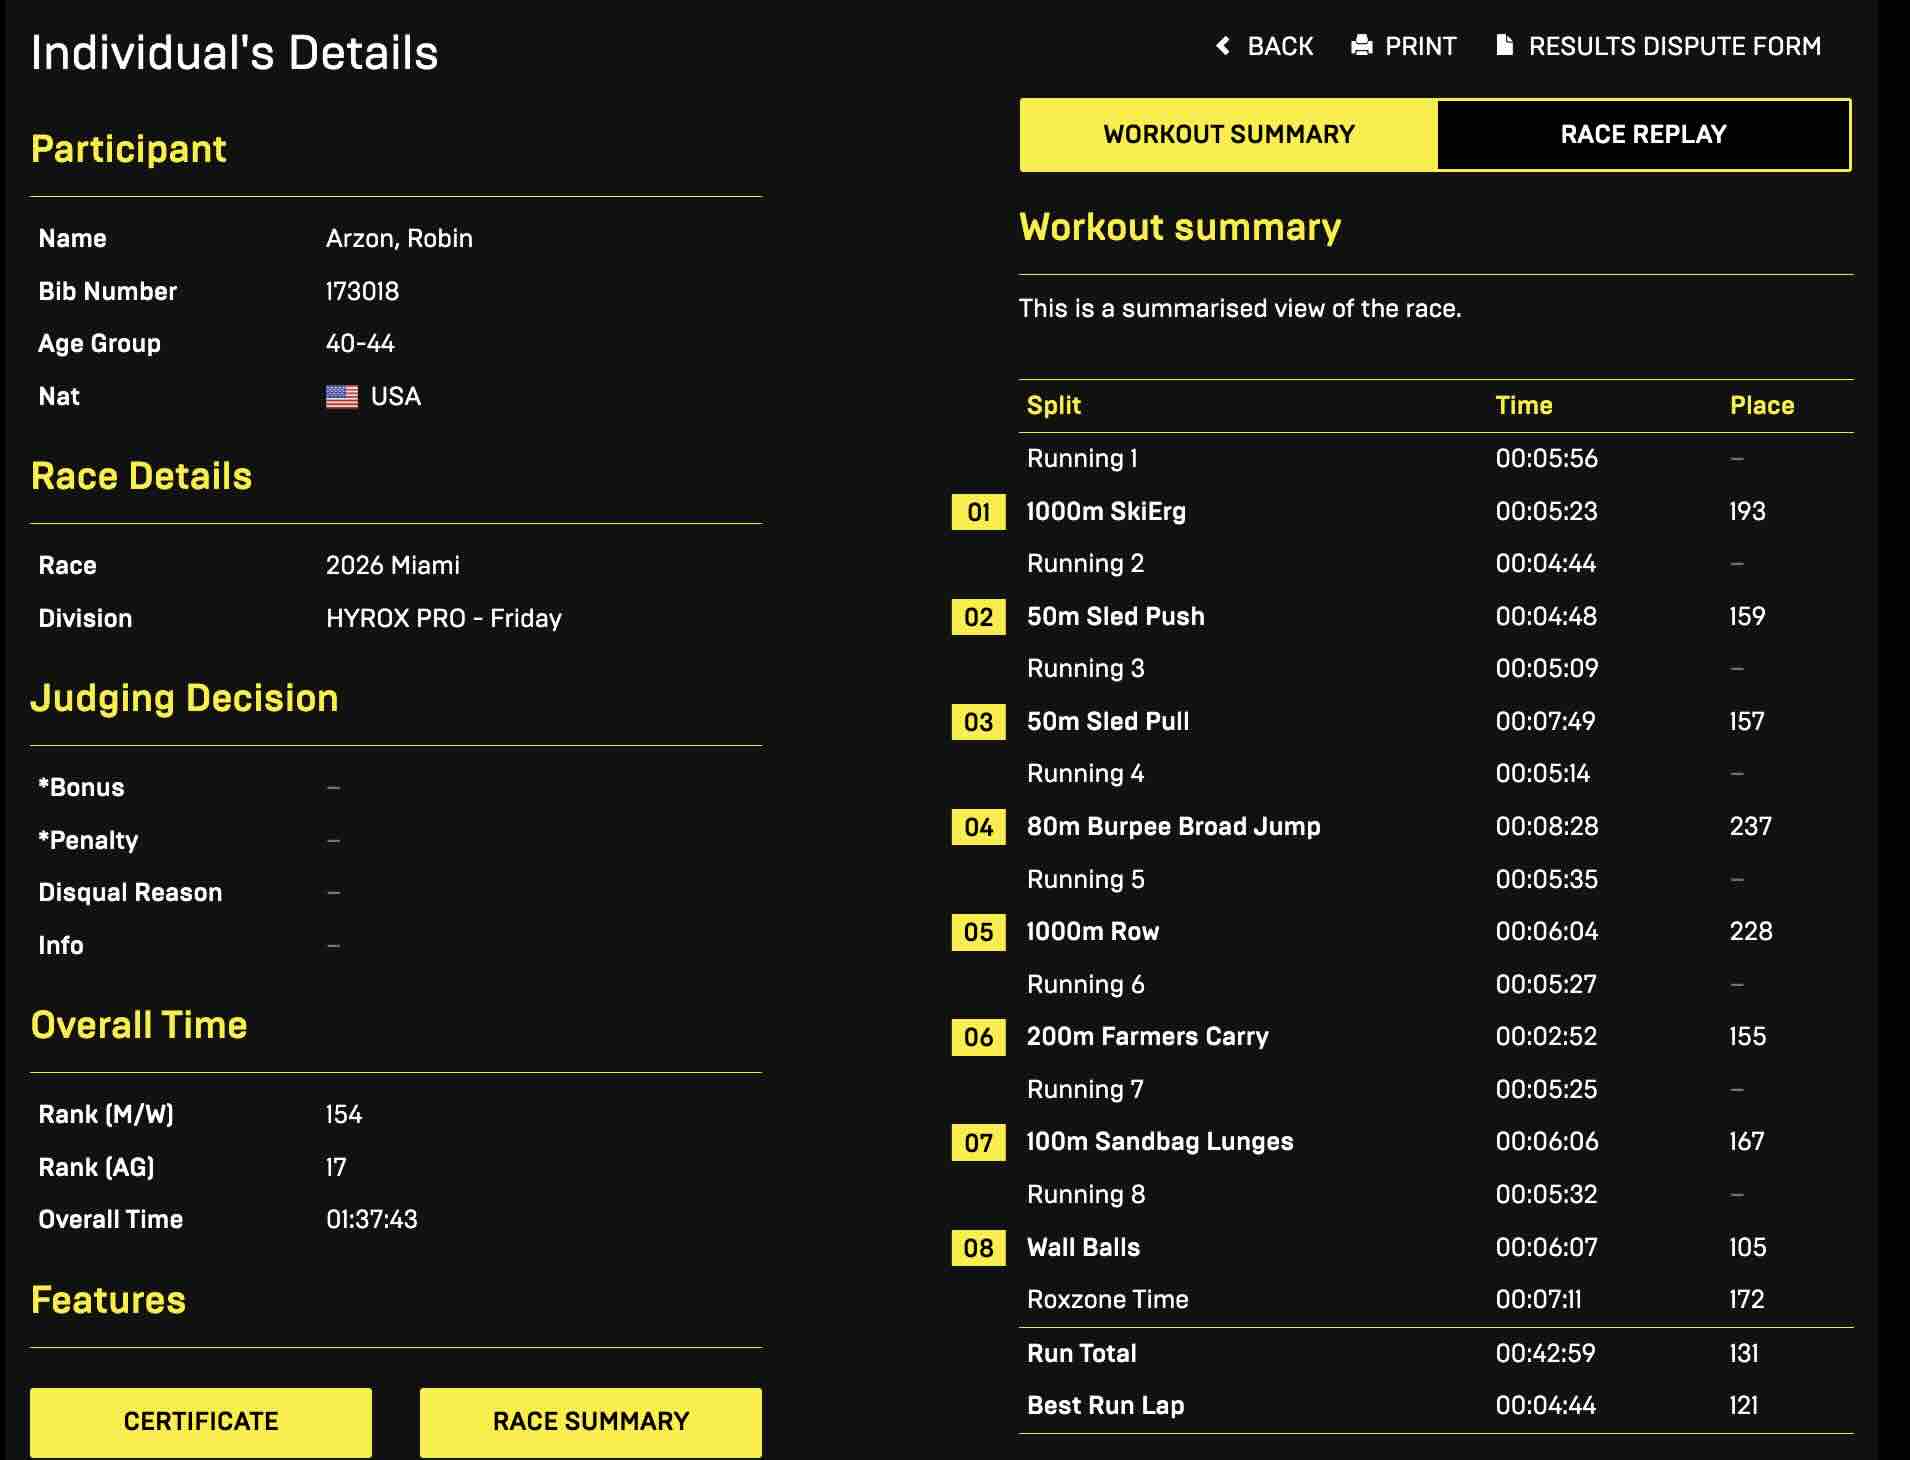
Task: Click the results dispute document icon
Action: pyautogui.click(x=1504, y=46)
